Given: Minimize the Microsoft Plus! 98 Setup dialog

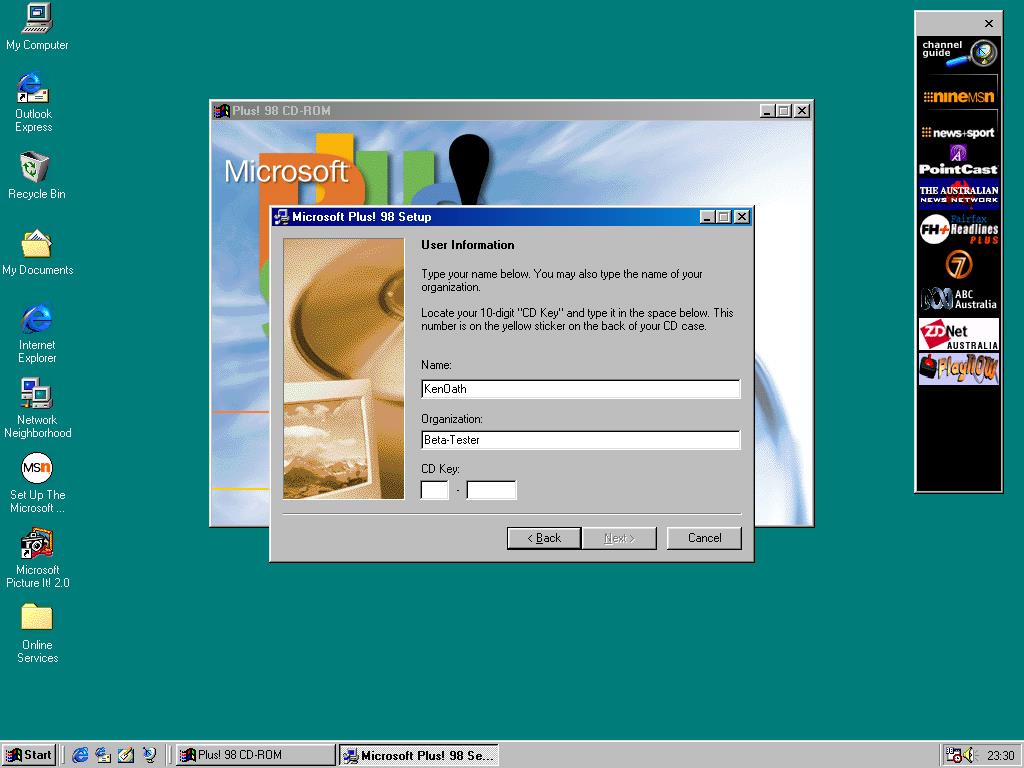Looking at the screenshot, I should tap(707, 217).
